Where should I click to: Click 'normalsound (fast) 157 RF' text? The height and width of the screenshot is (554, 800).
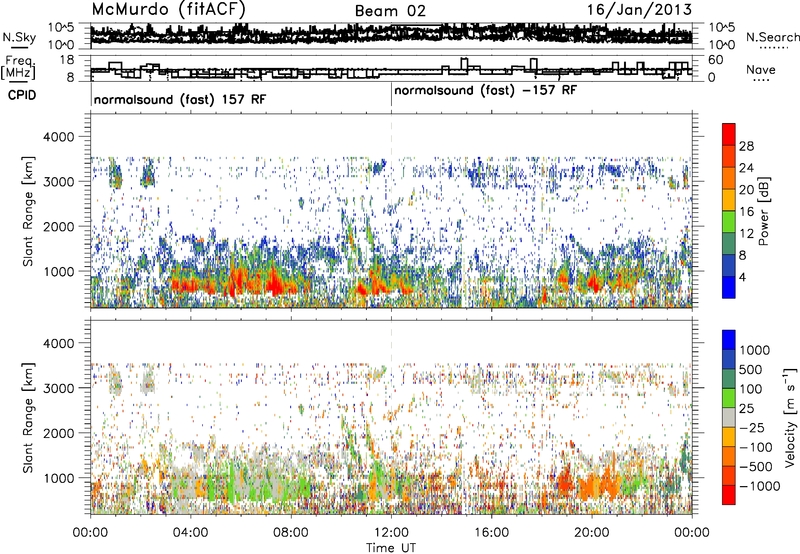tap(180, 99)
